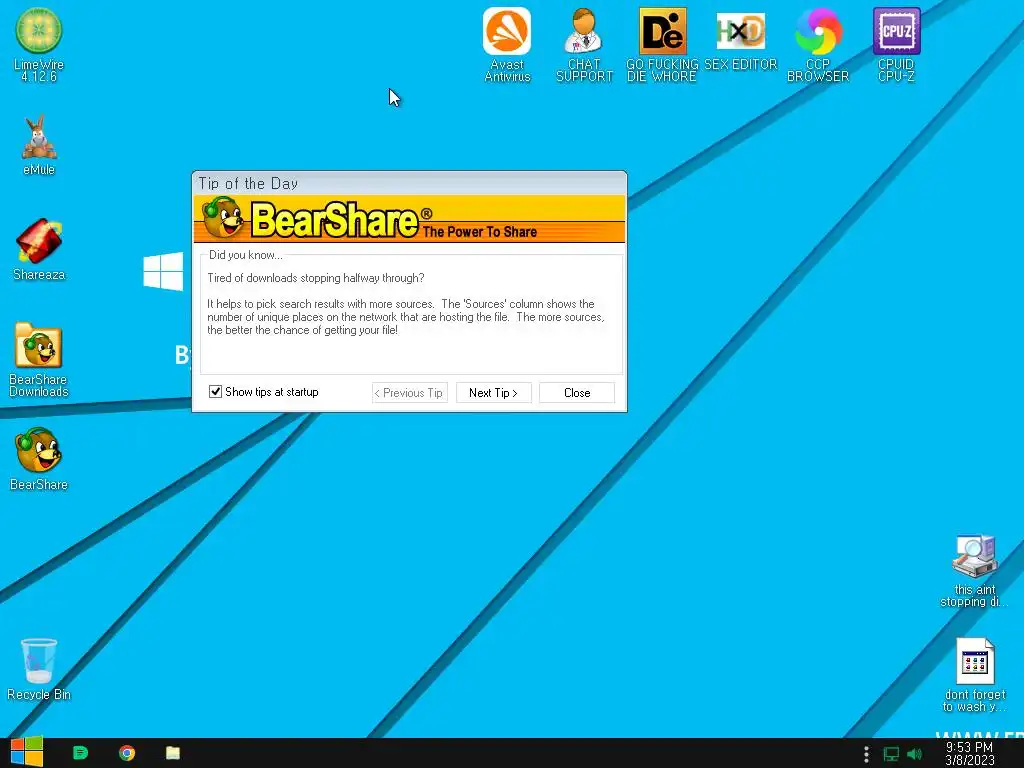Click the Tip of the Day title bar

[x=409, y=183]
